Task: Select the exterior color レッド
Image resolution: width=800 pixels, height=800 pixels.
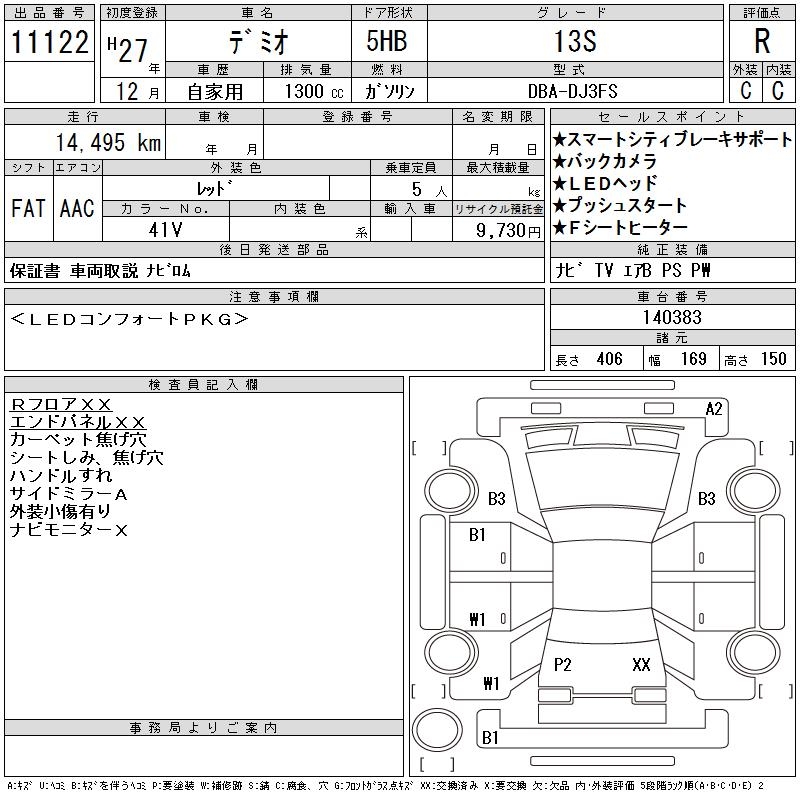Action: 215,189
